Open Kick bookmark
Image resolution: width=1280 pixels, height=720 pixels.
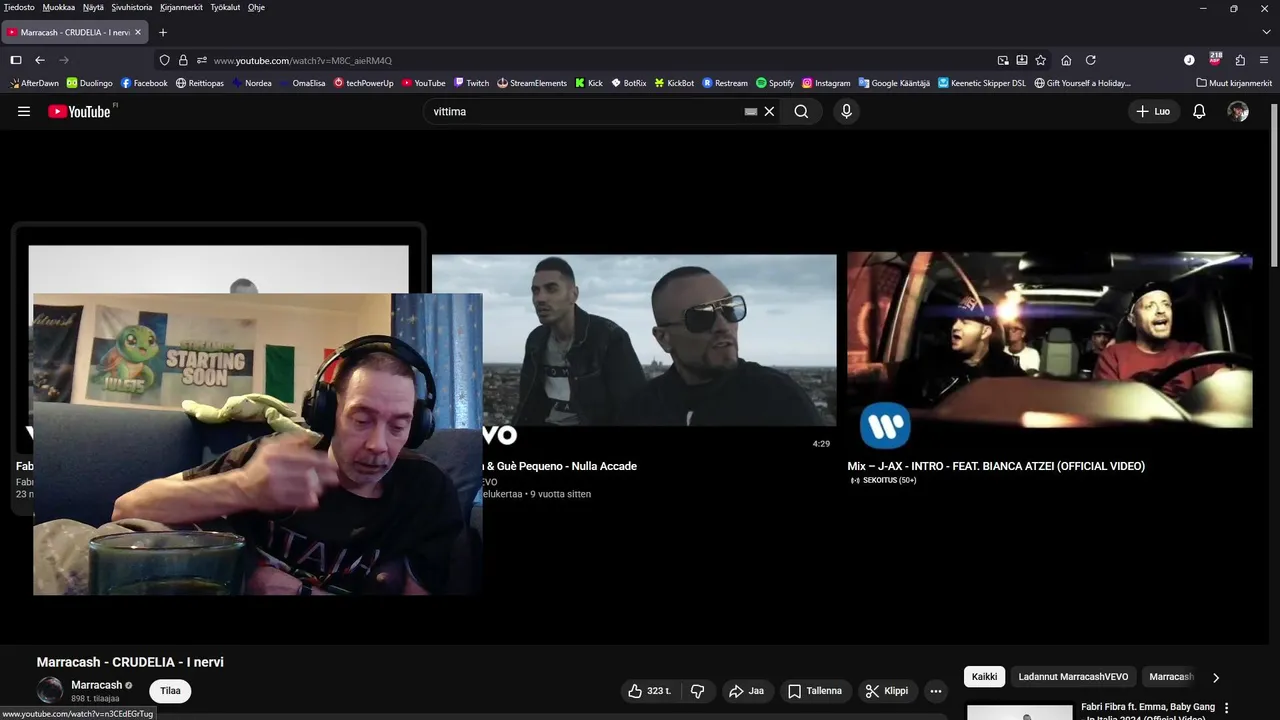[589, 83]
